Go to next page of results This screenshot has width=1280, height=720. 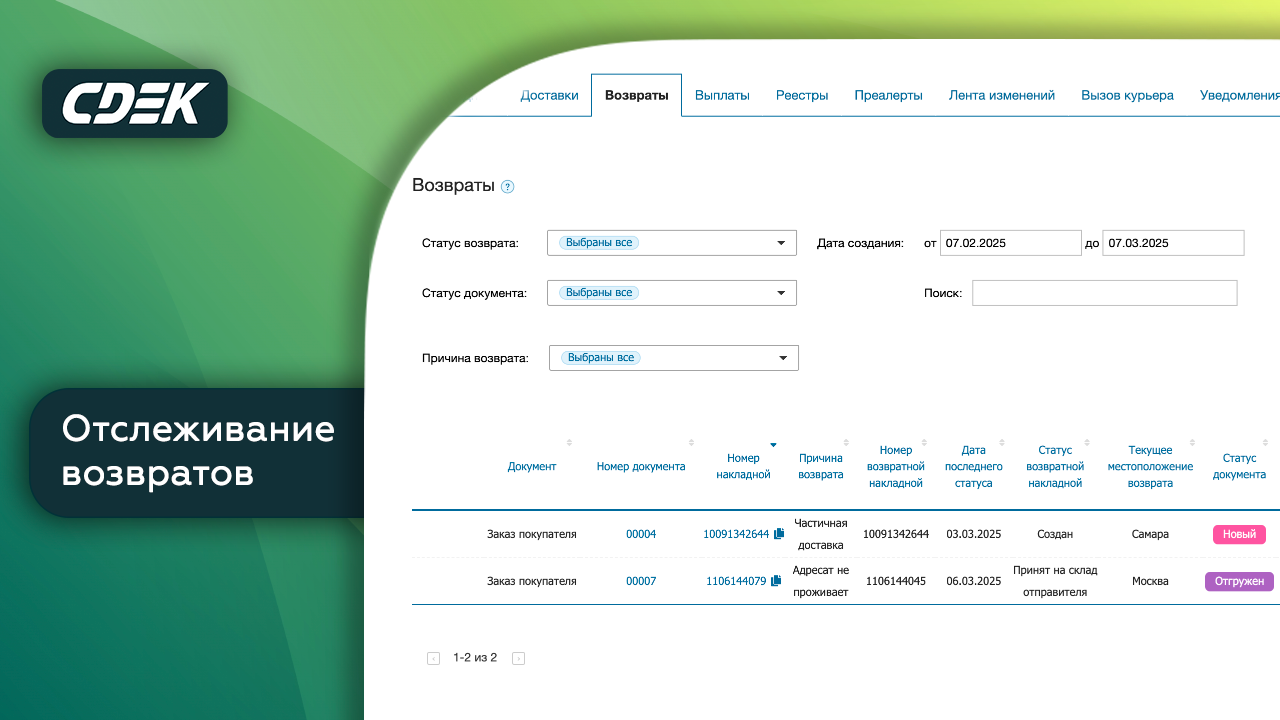click(x=518, y=658)
